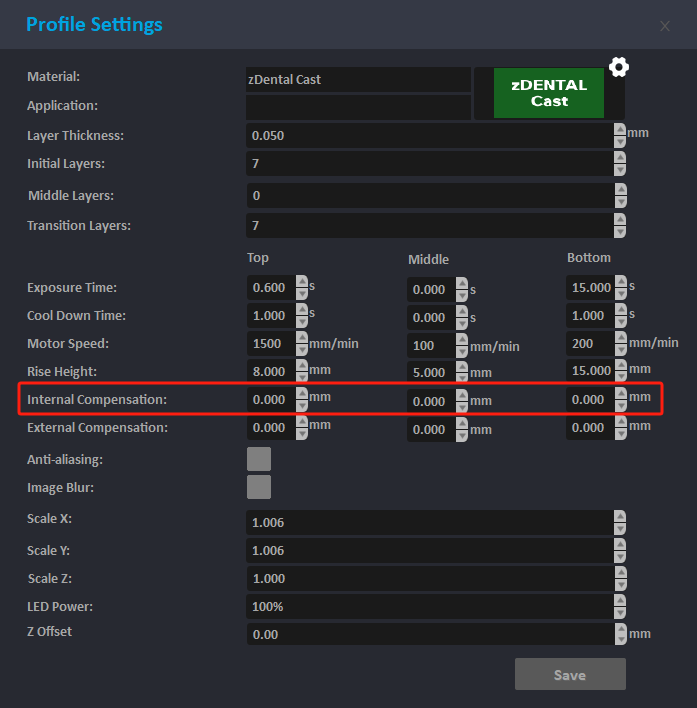This screenshot has width=697, height=708.
Task: Decrease Middle Rise Height stepper
Action: coord(461,379)
